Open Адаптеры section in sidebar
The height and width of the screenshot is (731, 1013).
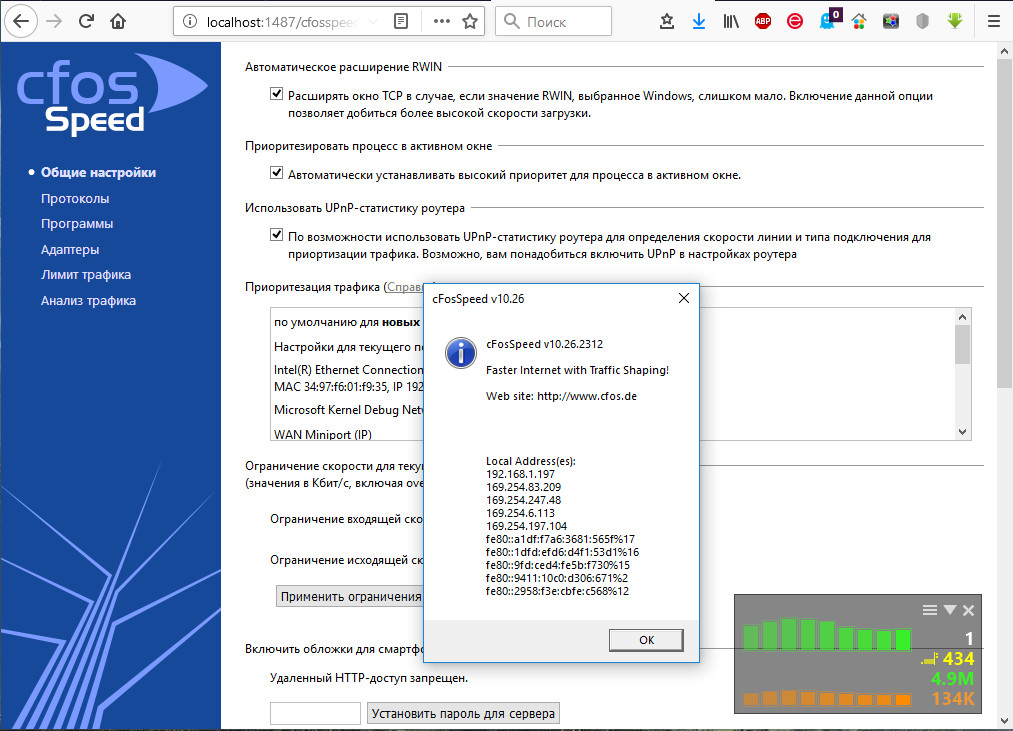[70, 249]
